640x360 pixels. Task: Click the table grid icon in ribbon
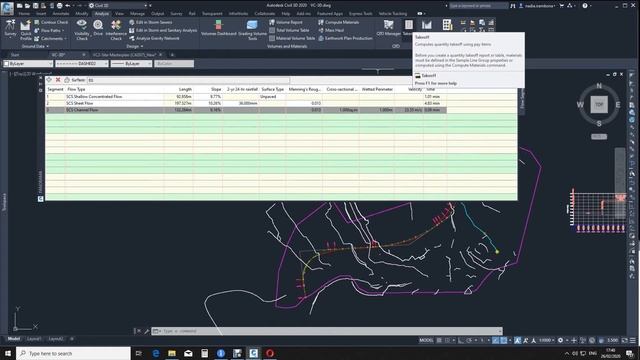click(x=447, y=25)
